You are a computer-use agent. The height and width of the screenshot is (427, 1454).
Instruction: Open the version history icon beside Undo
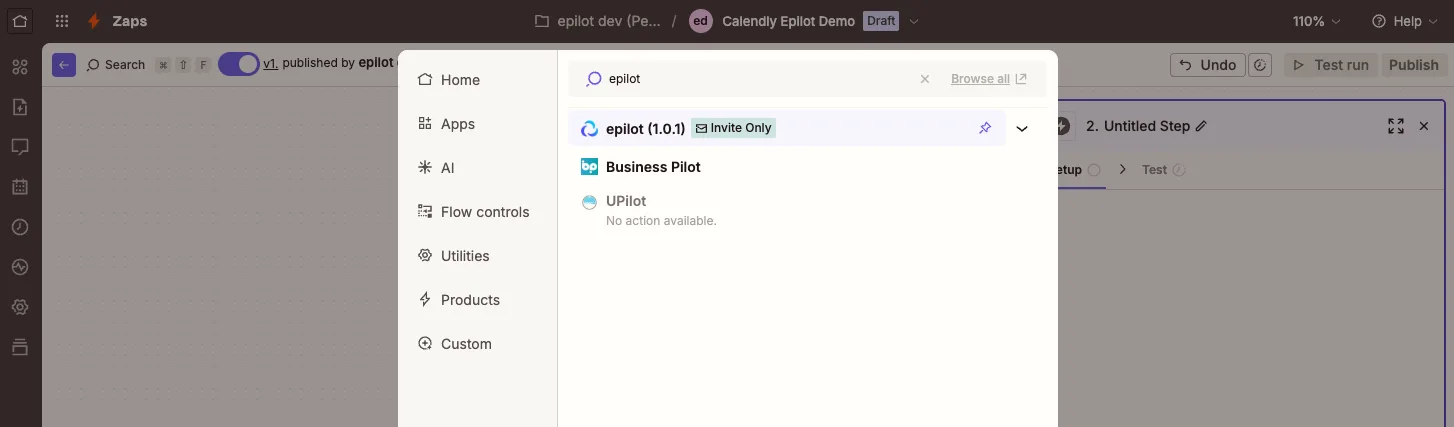pyautogui.click(x=1261, y=65)
